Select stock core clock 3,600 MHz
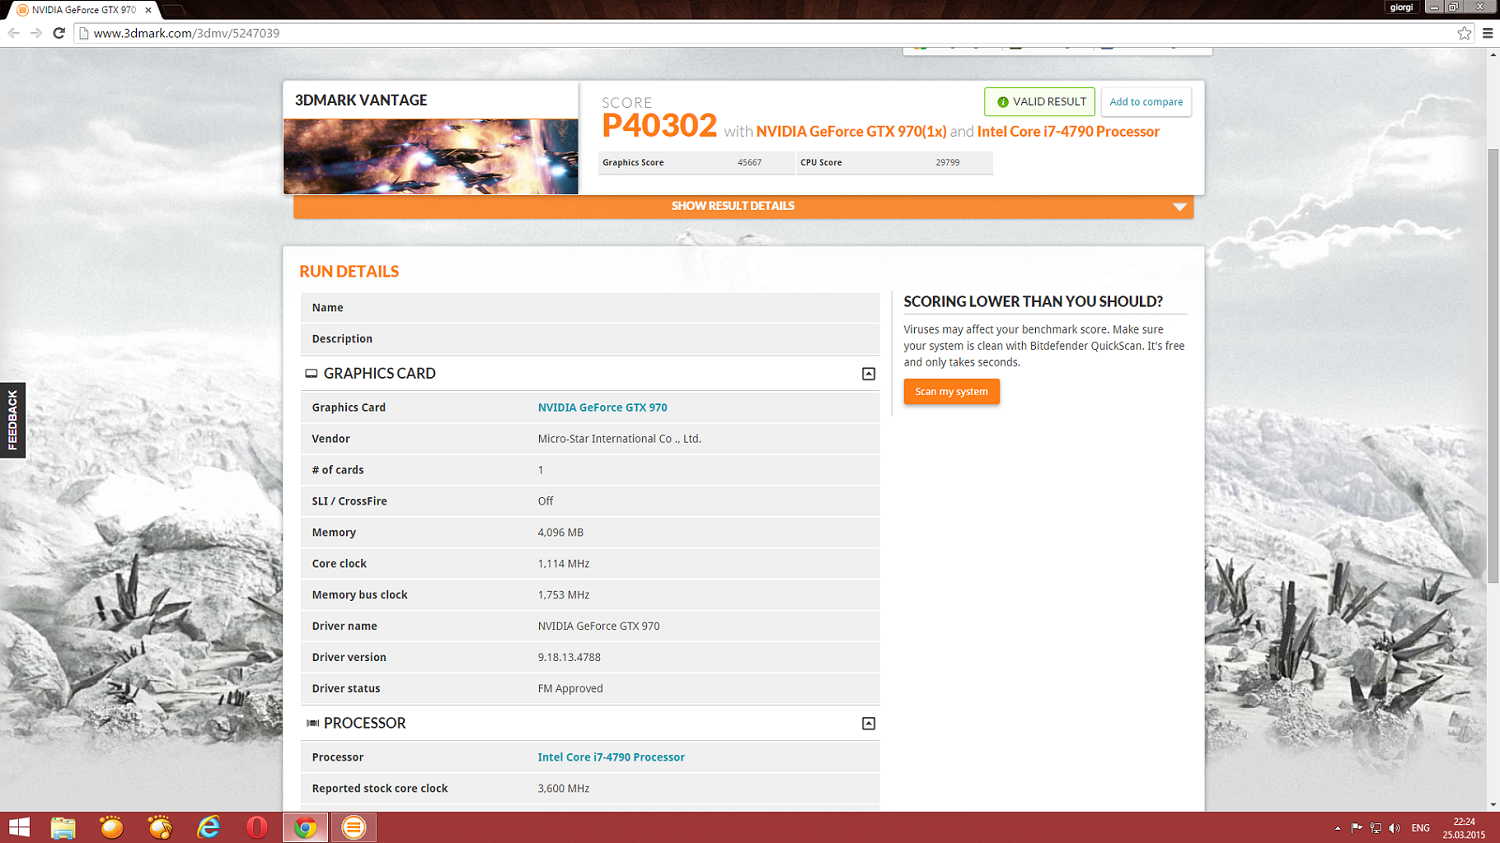The height and width of the screenshot is (843, 1500). point(563,789)
